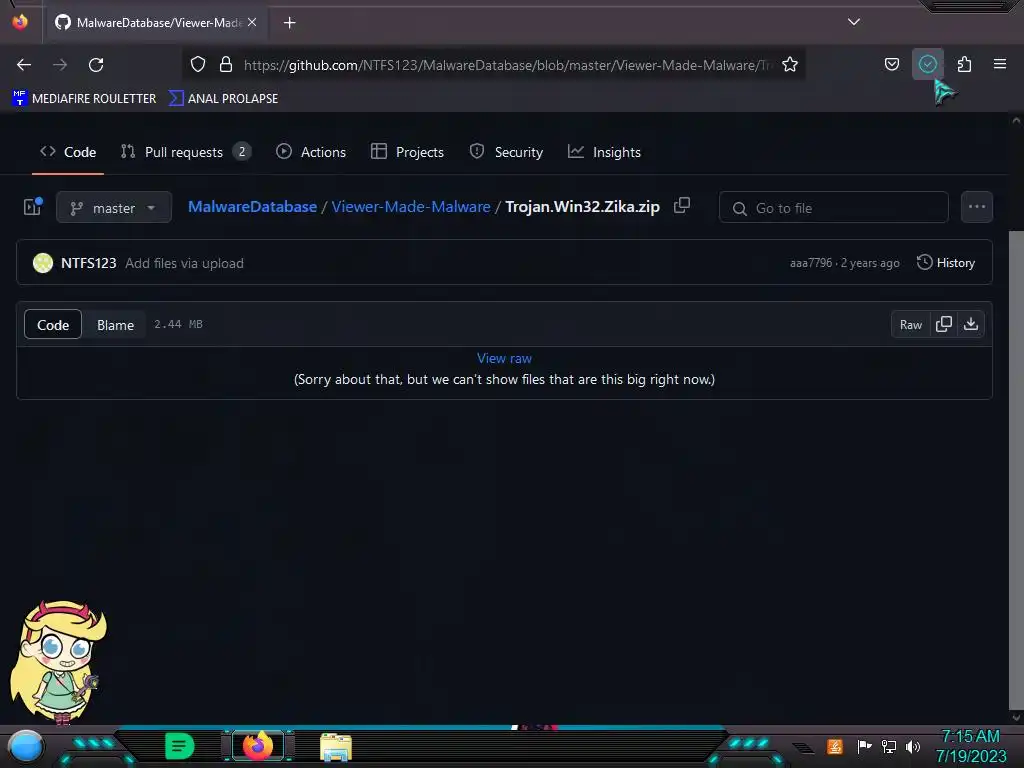
Task: Open the Firefox extensions puzzle icon
Action: click(x=964, y=64)
